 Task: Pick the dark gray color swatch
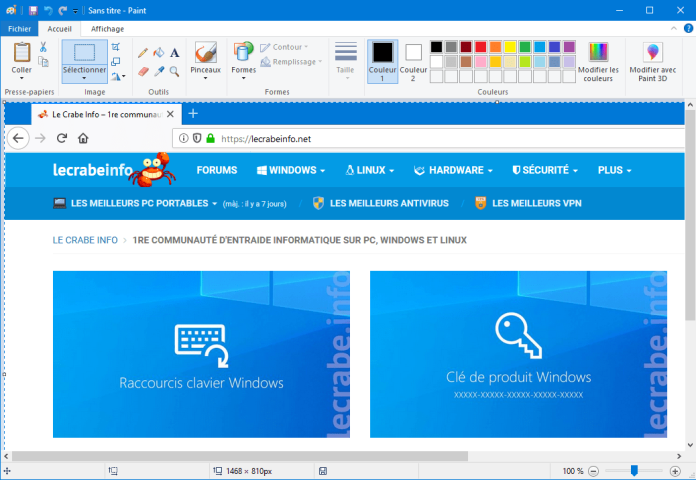(451, 47)
